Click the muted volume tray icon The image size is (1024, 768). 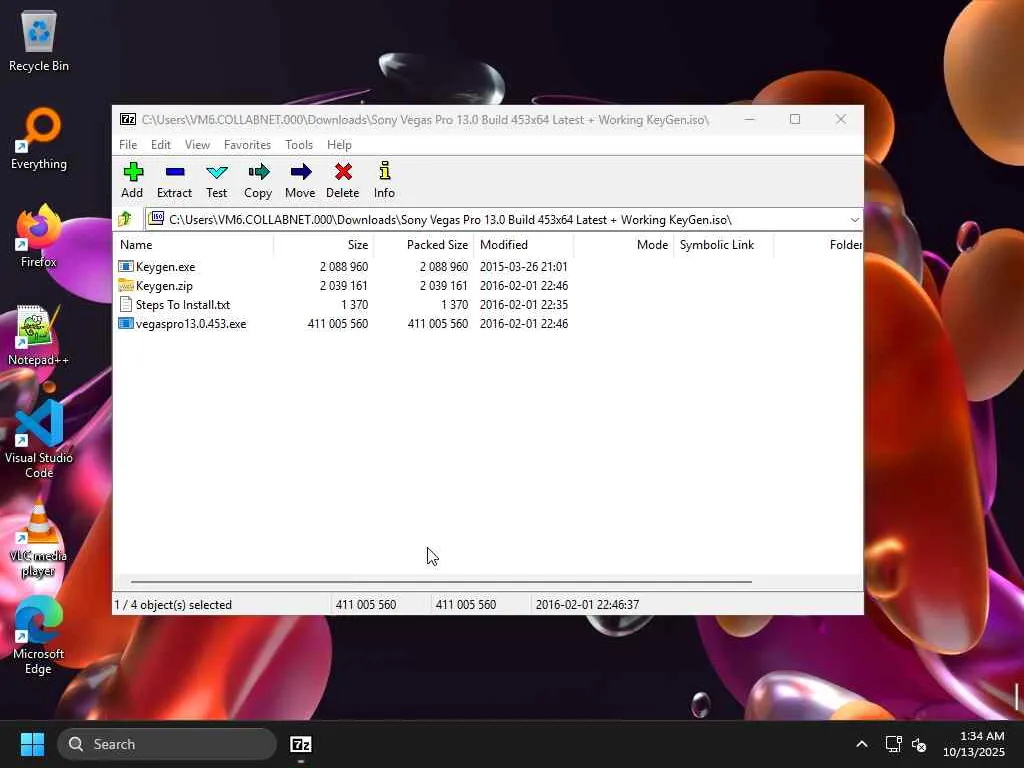click(919, 744)
